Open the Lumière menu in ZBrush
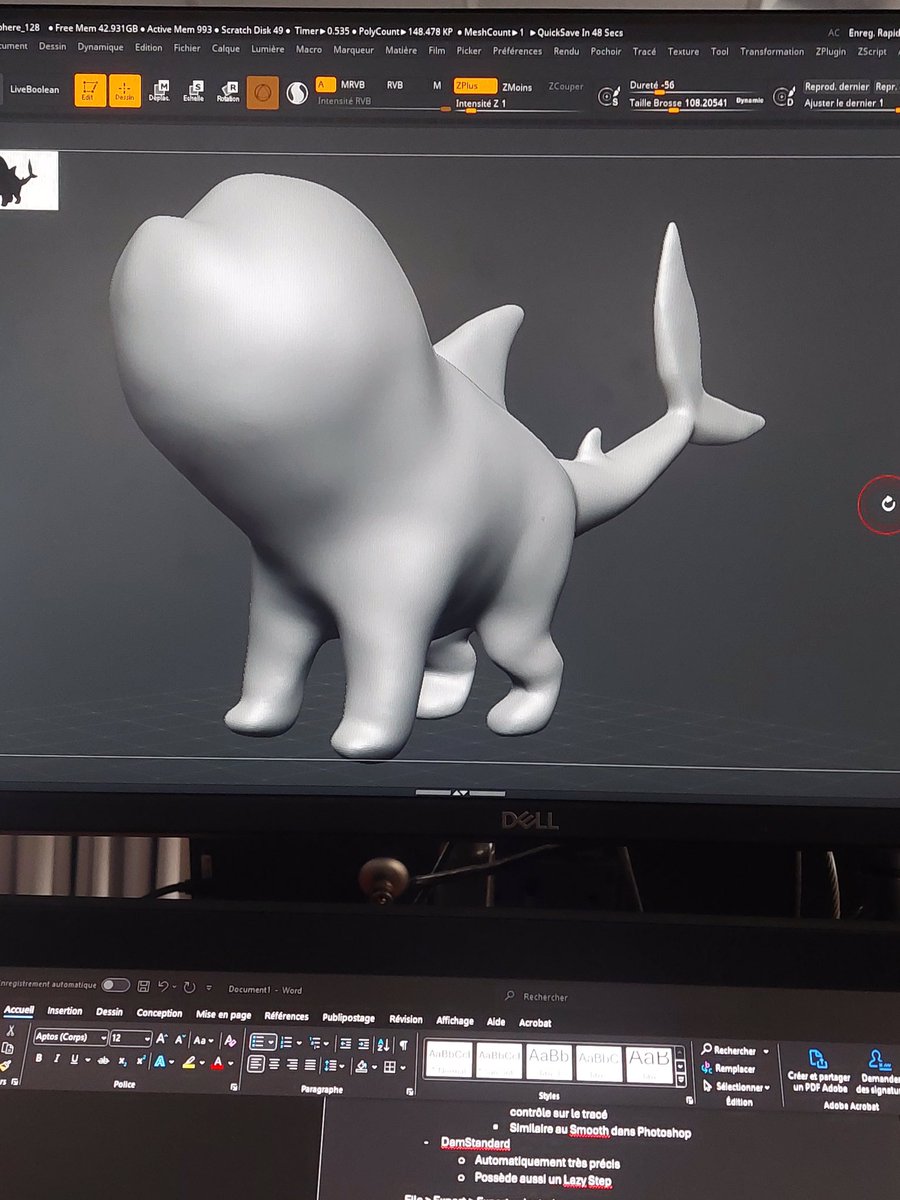The image size is (900, 1200). [267, 49]
